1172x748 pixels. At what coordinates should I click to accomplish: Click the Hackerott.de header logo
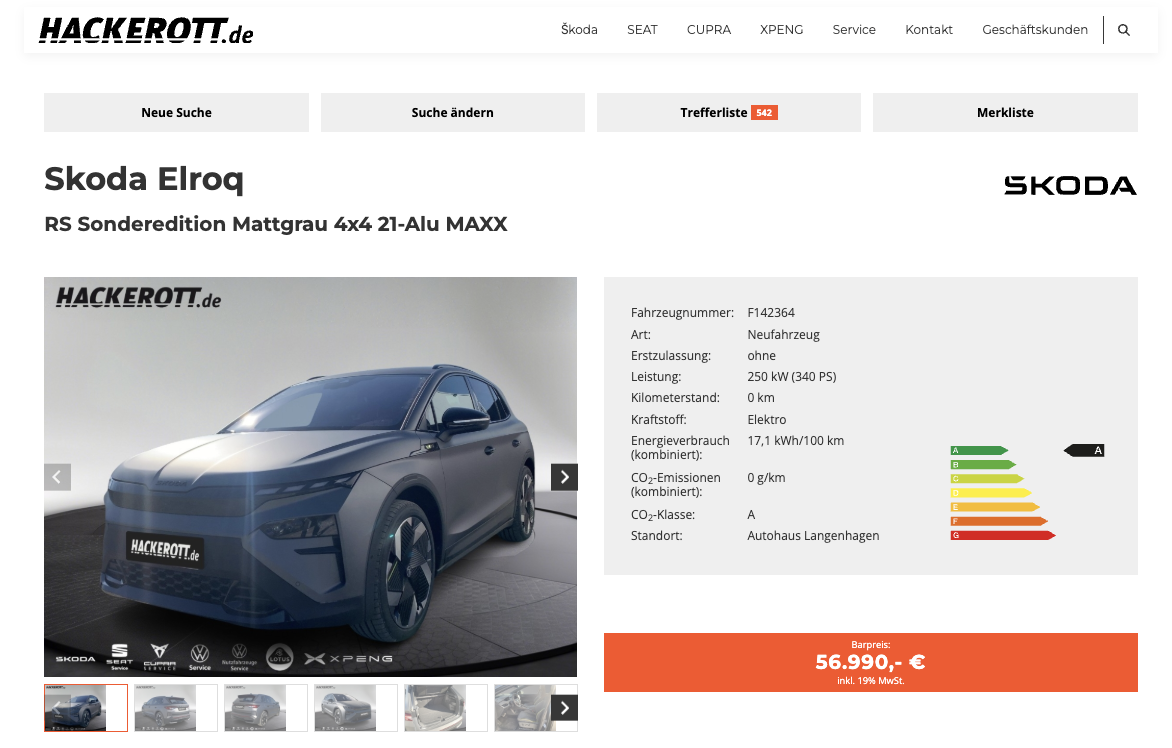(x=146, y=31)
